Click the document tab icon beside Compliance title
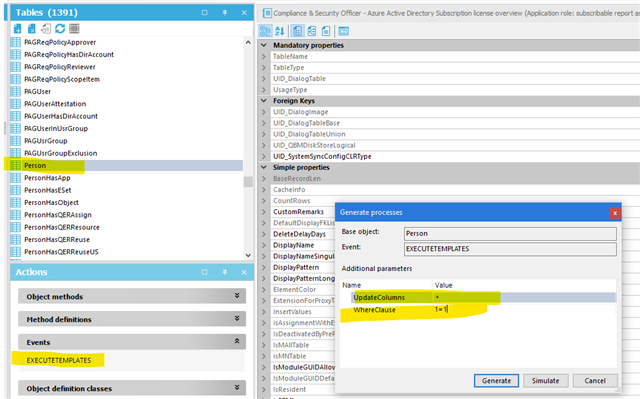The image size is (640, 399). 267,13
